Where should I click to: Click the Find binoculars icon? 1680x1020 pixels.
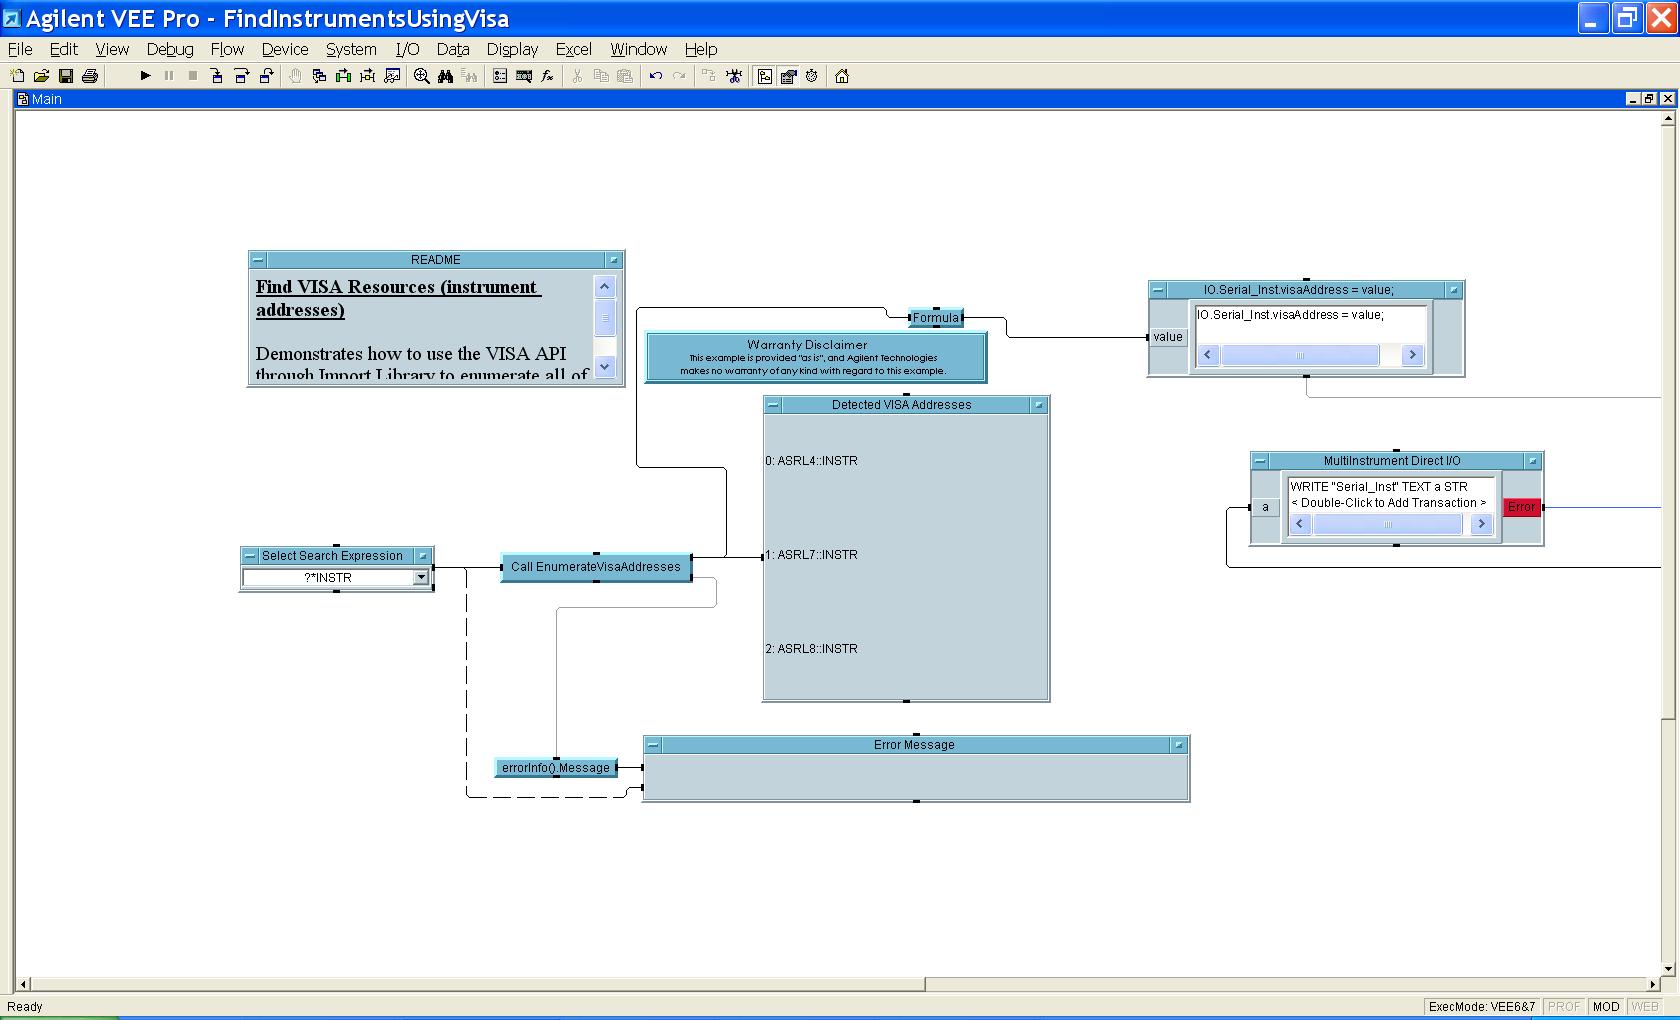click(446, 76)
